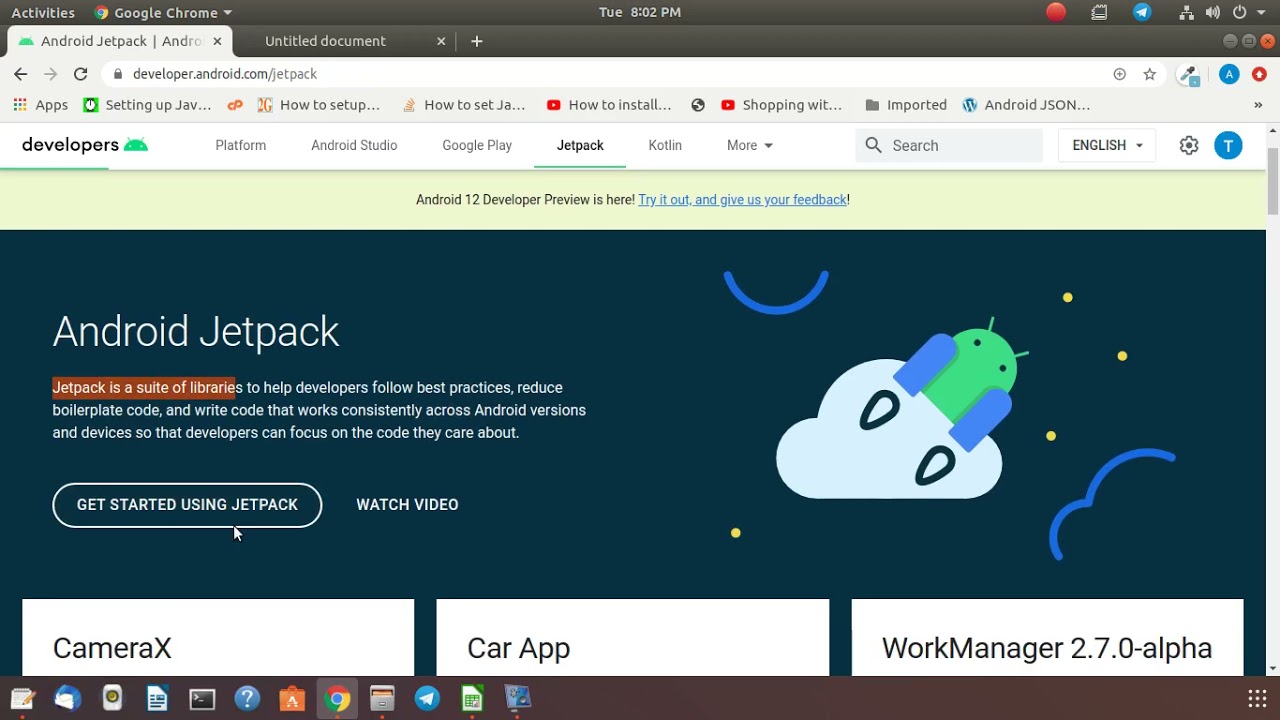Click the Chrome icon in the dock
The image size is (1280, 720).
337,698
